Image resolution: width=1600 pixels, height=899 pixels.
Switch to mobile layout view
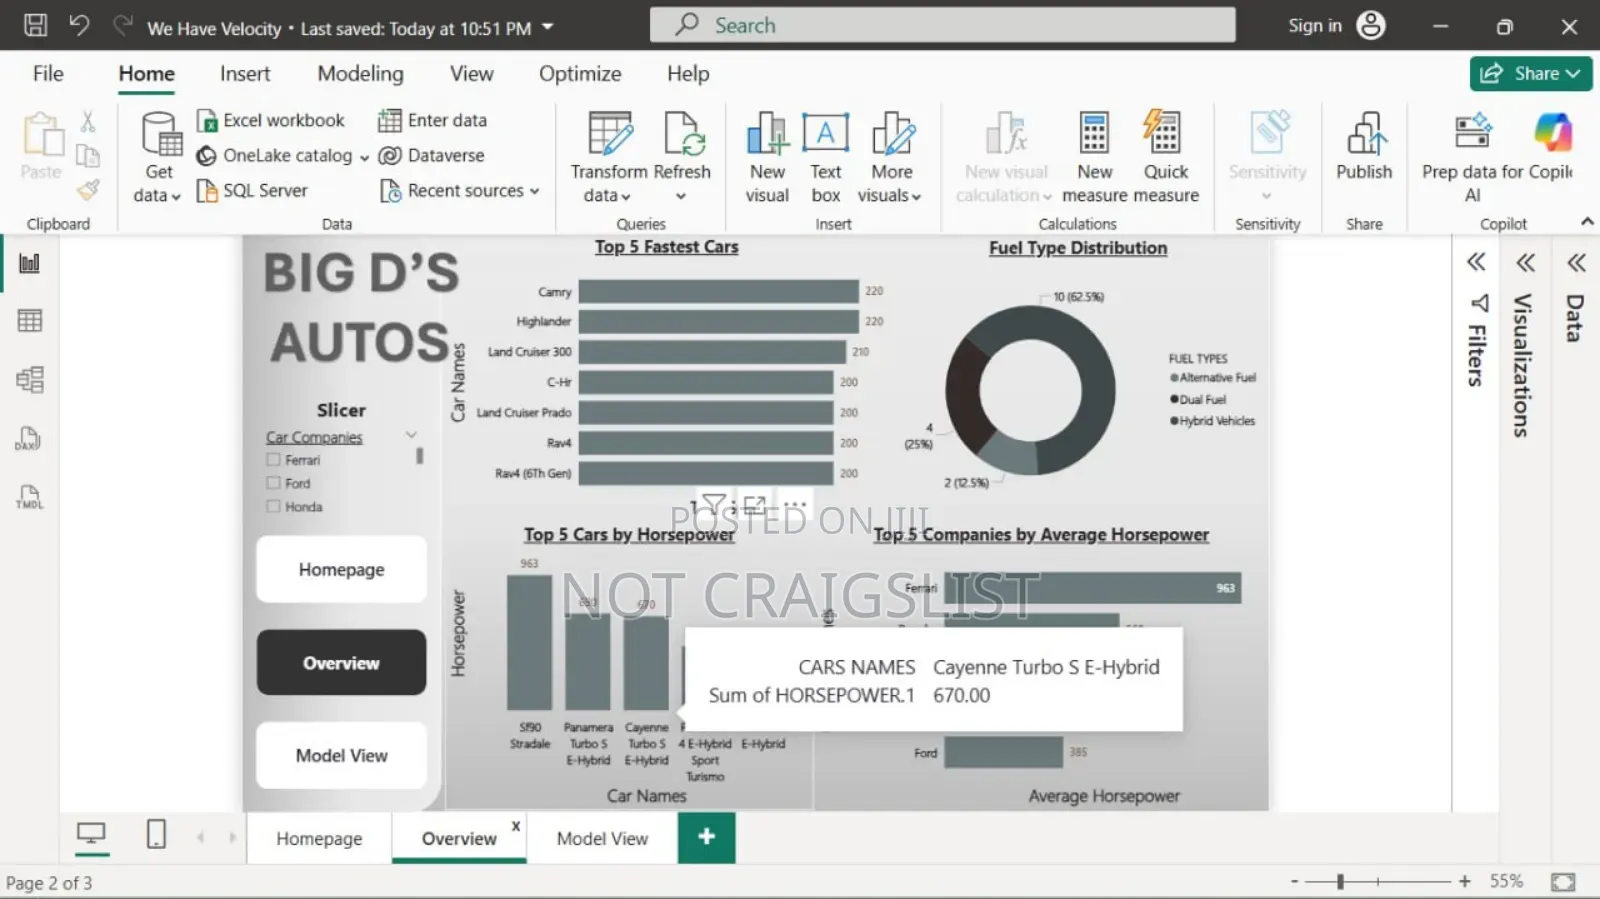pos(156,834)
